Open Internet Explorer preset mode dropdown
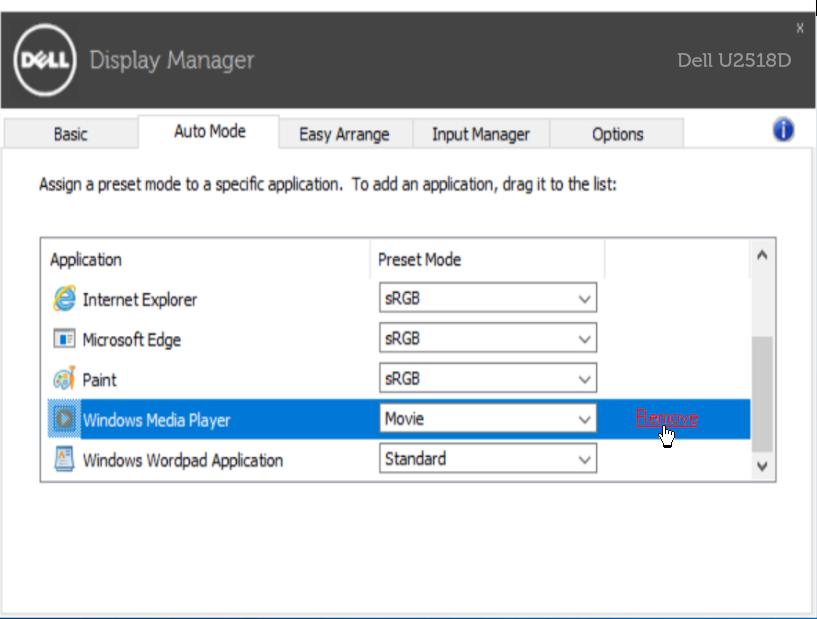The height and width of the screenshot is (619, 817). (488, 298)
